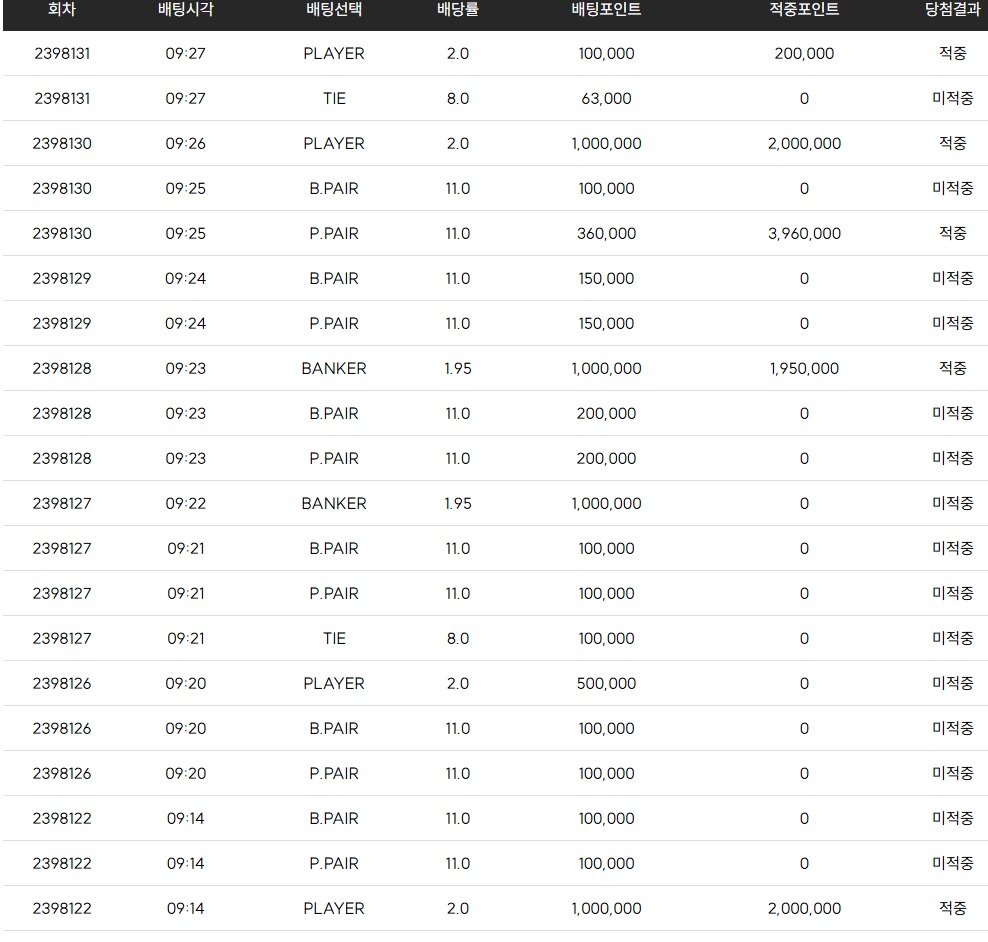This screenshot has width=988, height=942.
Task: Select the 배팅선택 column header
Action: (334, 9)
